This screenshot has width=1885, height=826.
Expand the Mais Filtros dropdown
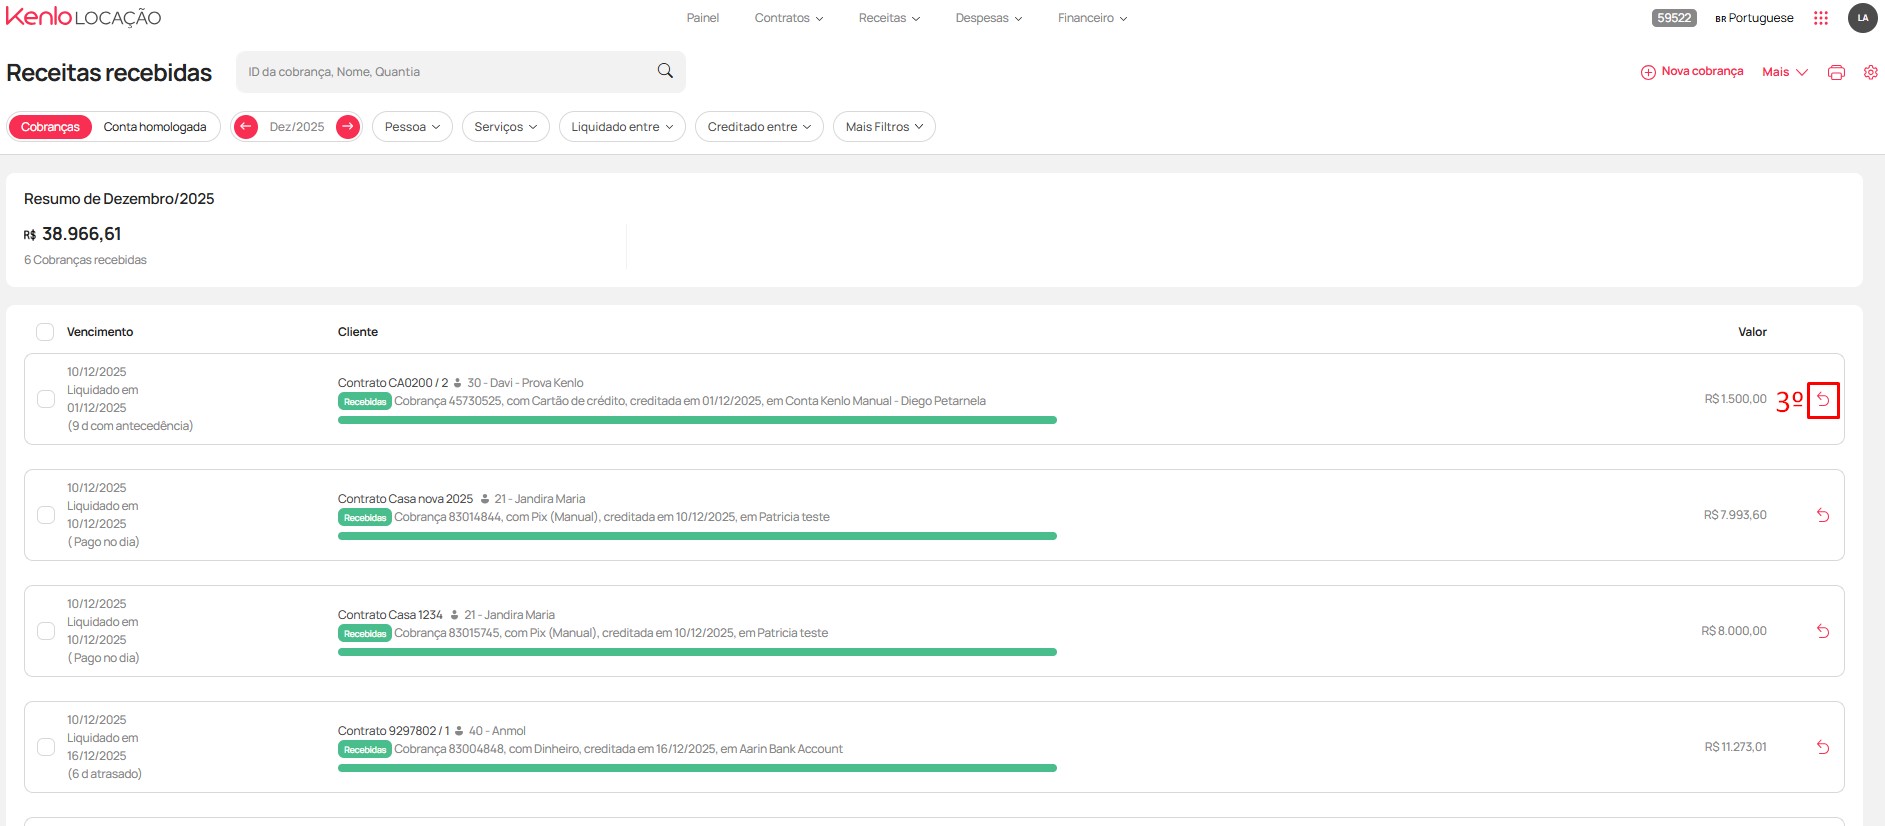click(x=884, y=127)
